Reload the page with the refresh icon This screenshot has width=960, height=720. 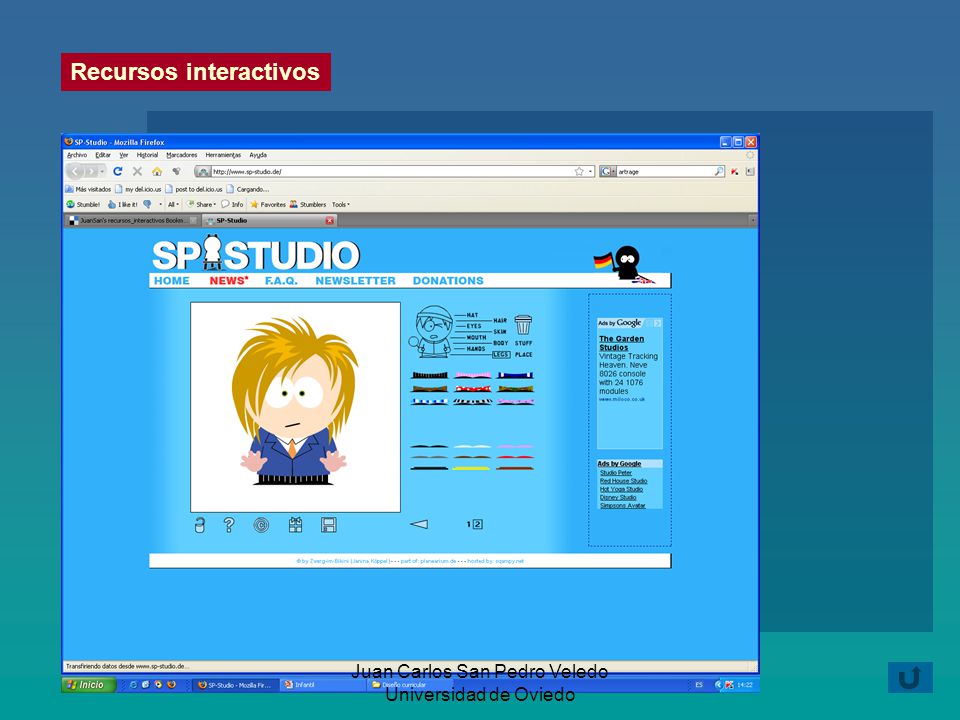118,171
